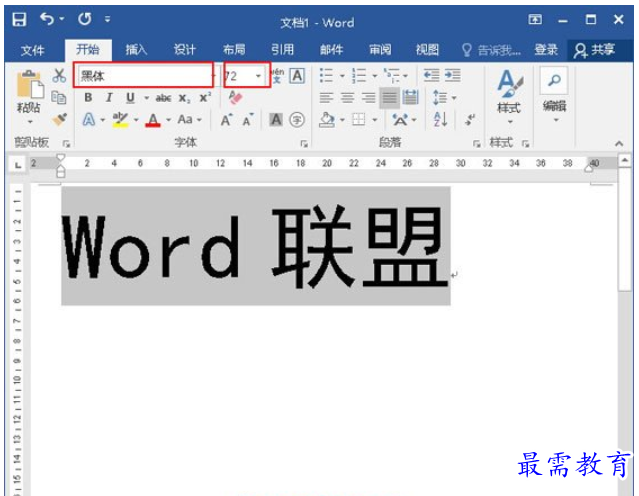Click the font name box showing 黑体

tap(143, 75)
